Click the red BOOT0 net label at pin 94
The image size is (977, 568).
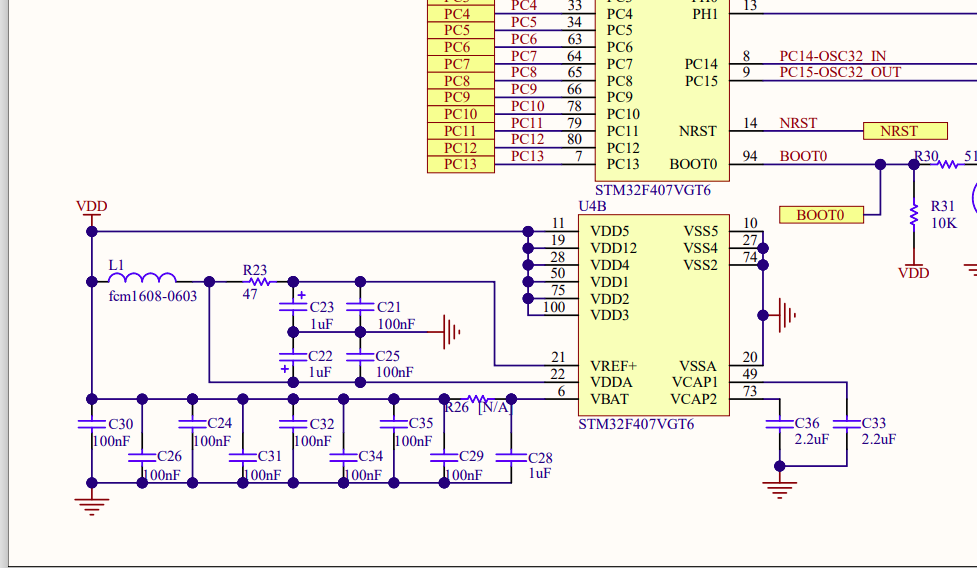[x=803, y=156]
